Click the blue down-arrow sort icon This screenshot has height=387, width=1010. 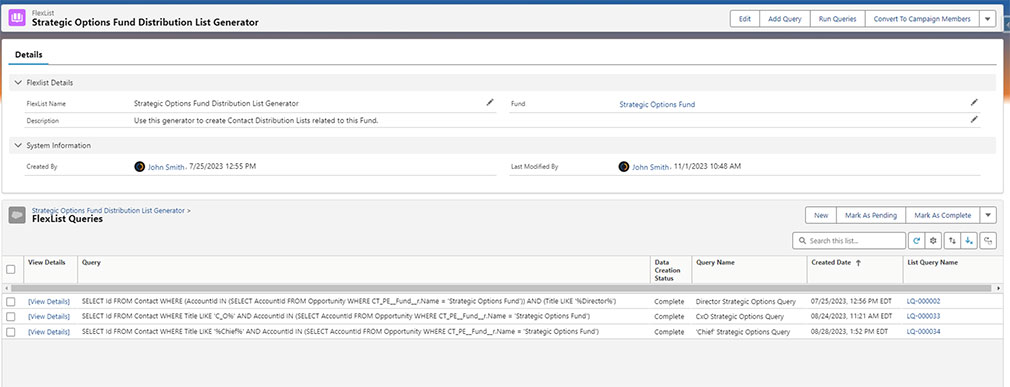click(x=969, y=241)
